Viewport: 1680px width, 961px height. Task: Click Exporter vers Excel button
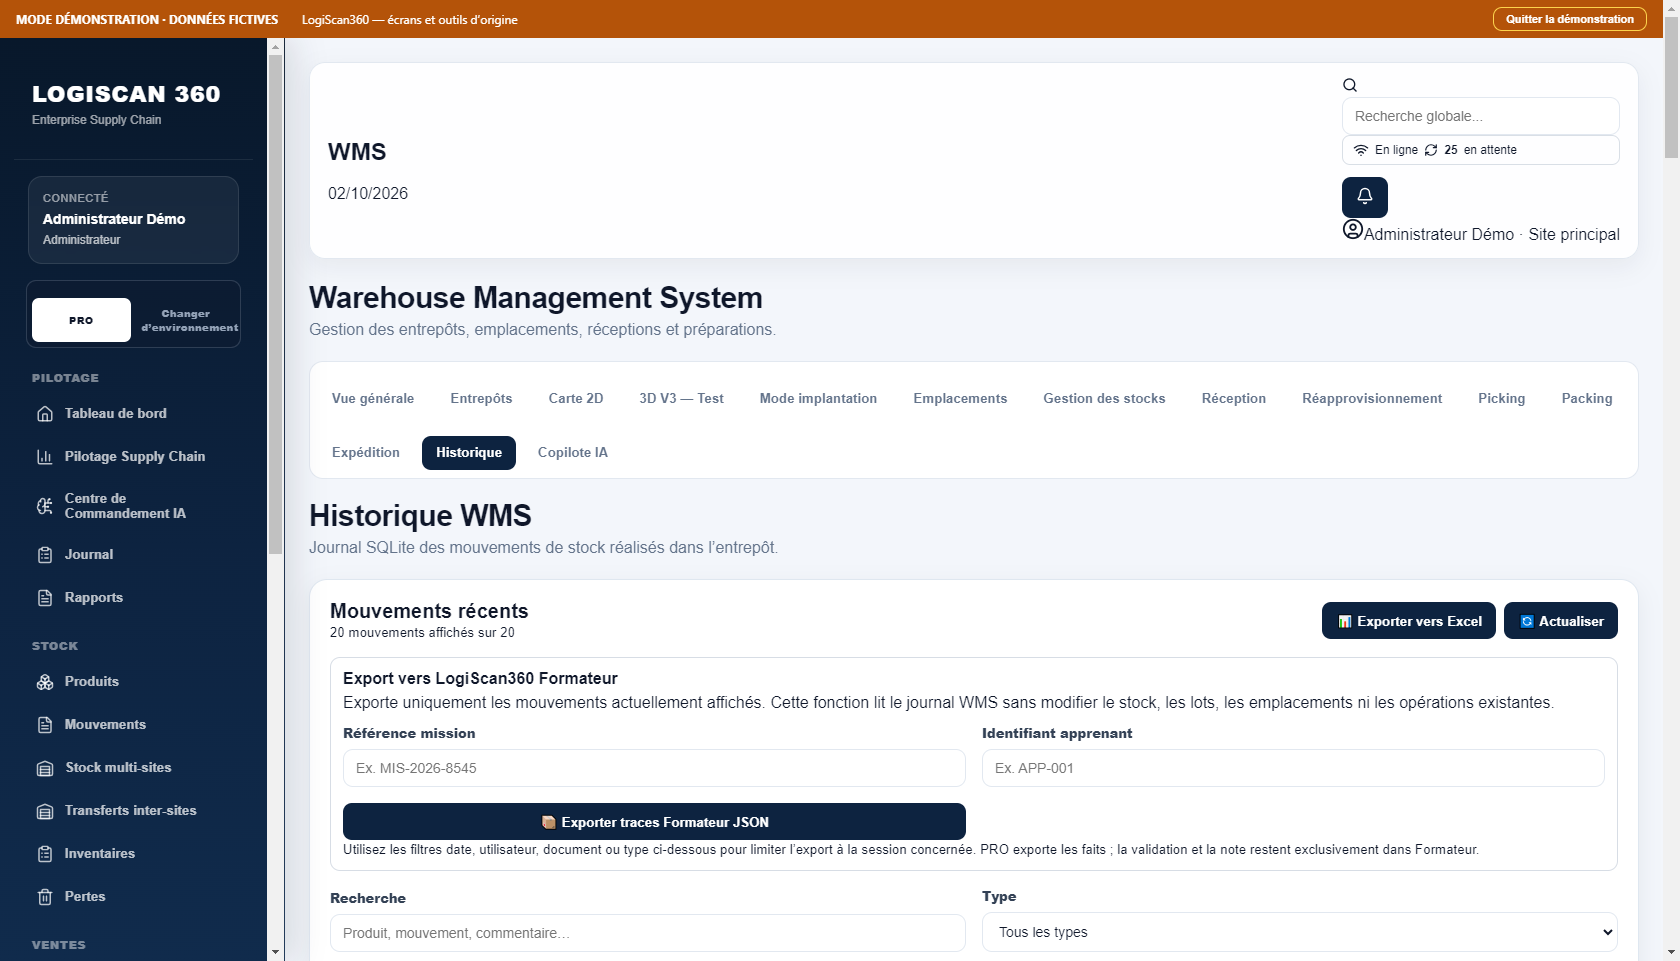click(x=1409, y=621)
